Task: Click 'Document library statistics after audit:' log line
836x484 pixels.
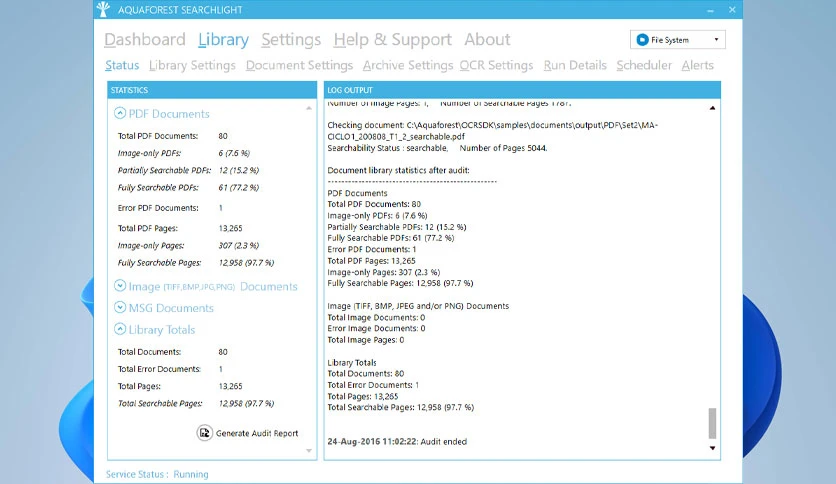Action: pyautogui.click(x=398, y=170)
